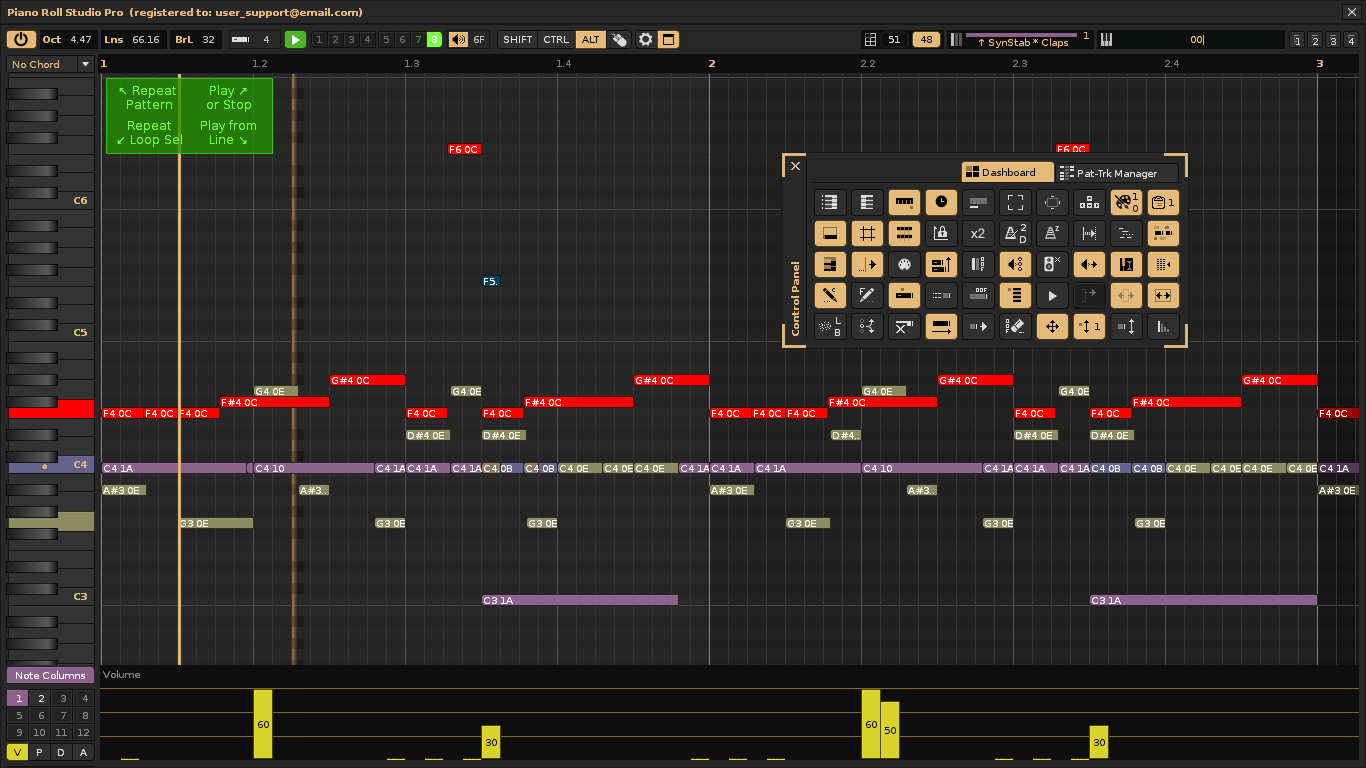The height and width of the screenshot is (768, 1366).
Task: Click the note length slider showing 4
Action: [254, 40]
